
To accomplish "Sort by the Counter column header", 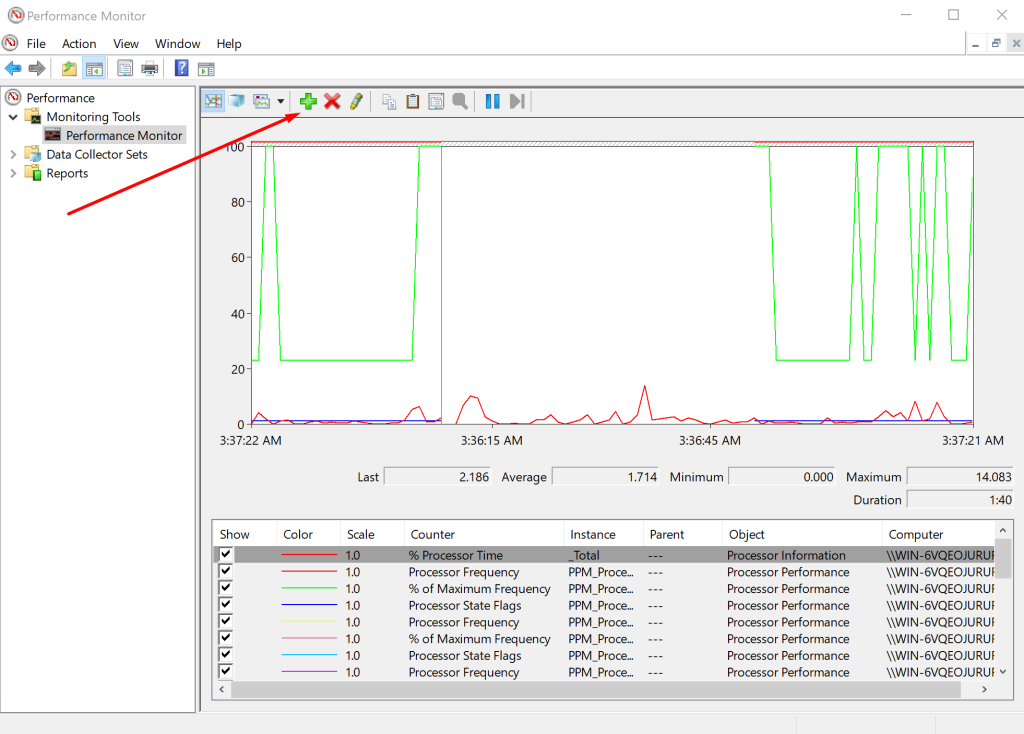I will tap(484, 534).
